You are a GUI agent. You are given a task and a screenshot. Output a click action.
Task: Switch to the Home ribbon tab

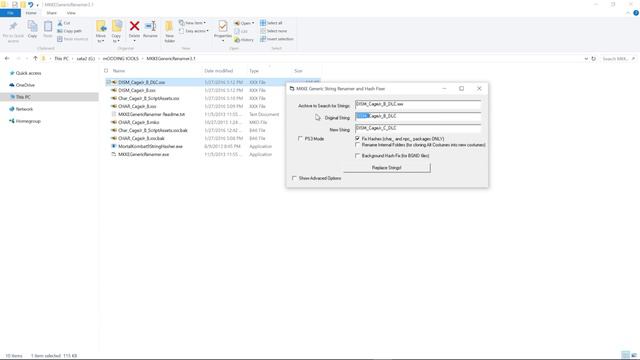click(x=31, y=13)
